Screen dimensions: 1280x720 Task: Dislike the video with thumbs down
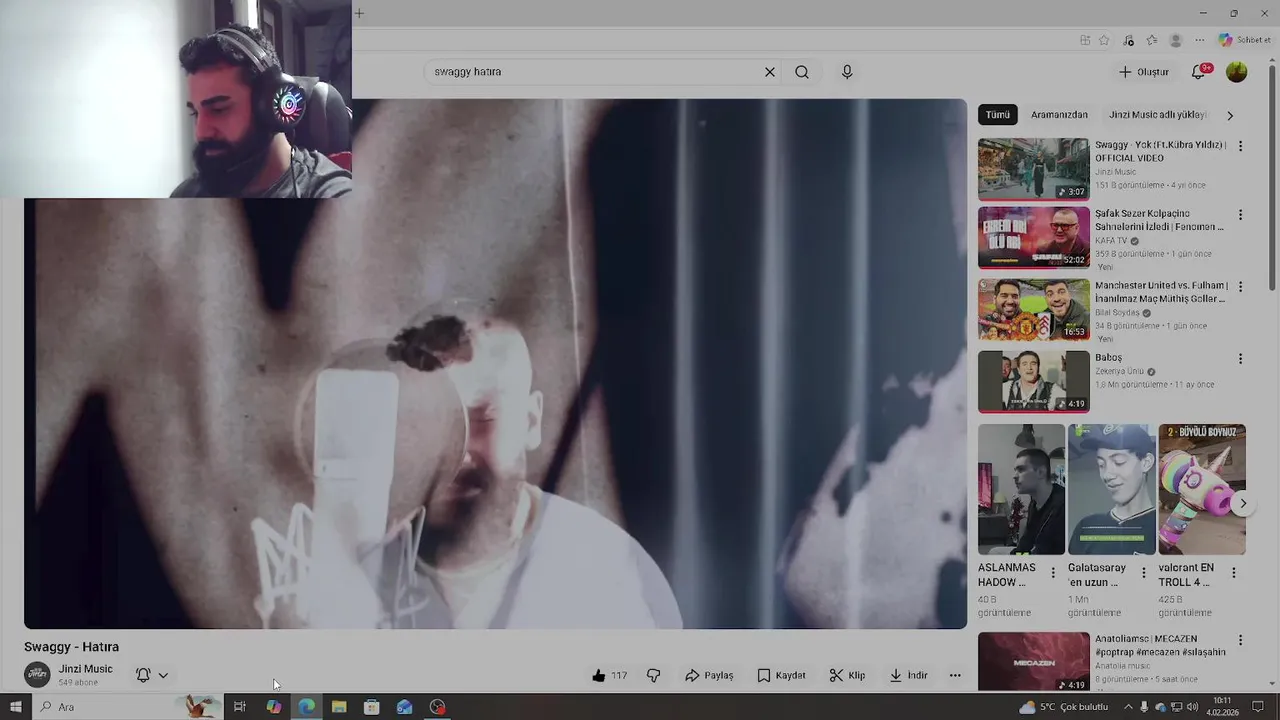click(x=654, y=675)
